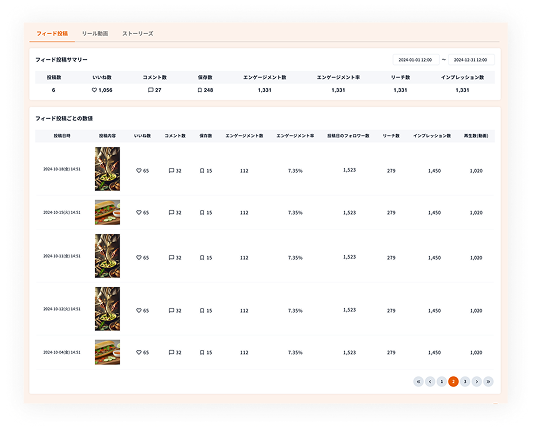Screen dimensions: 533x429
Task: Select the フィード投稿 tab
Action: tap(52, 34)
